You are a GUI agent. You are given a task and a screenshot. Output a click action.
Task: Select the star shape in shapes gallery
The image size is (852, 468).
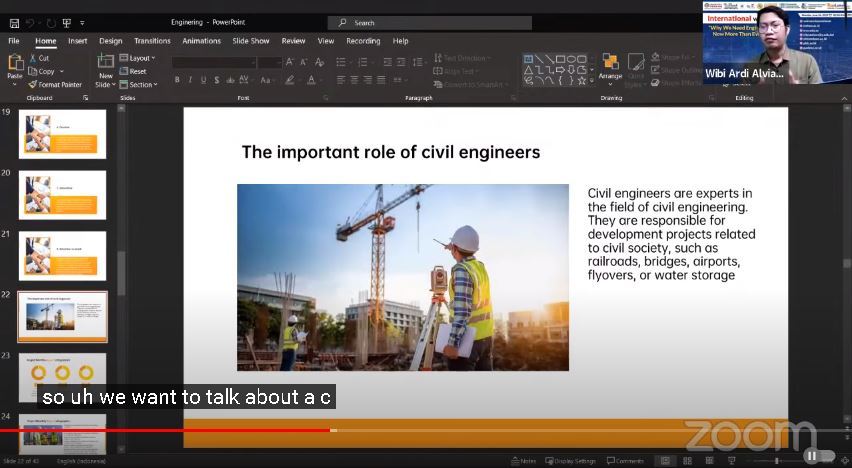(581, 80)
